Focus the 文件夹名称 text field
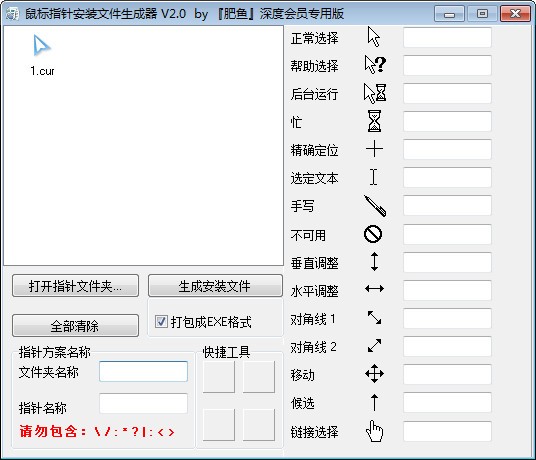This screenshot has width=536, height=460. [143, 371]
